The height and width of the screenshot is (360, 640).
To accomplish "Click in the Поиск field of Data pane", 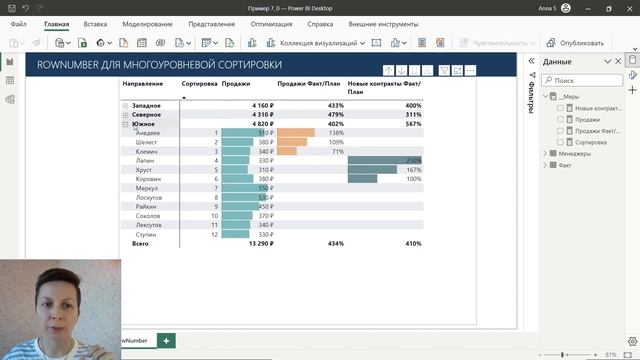I will (582, 80).
